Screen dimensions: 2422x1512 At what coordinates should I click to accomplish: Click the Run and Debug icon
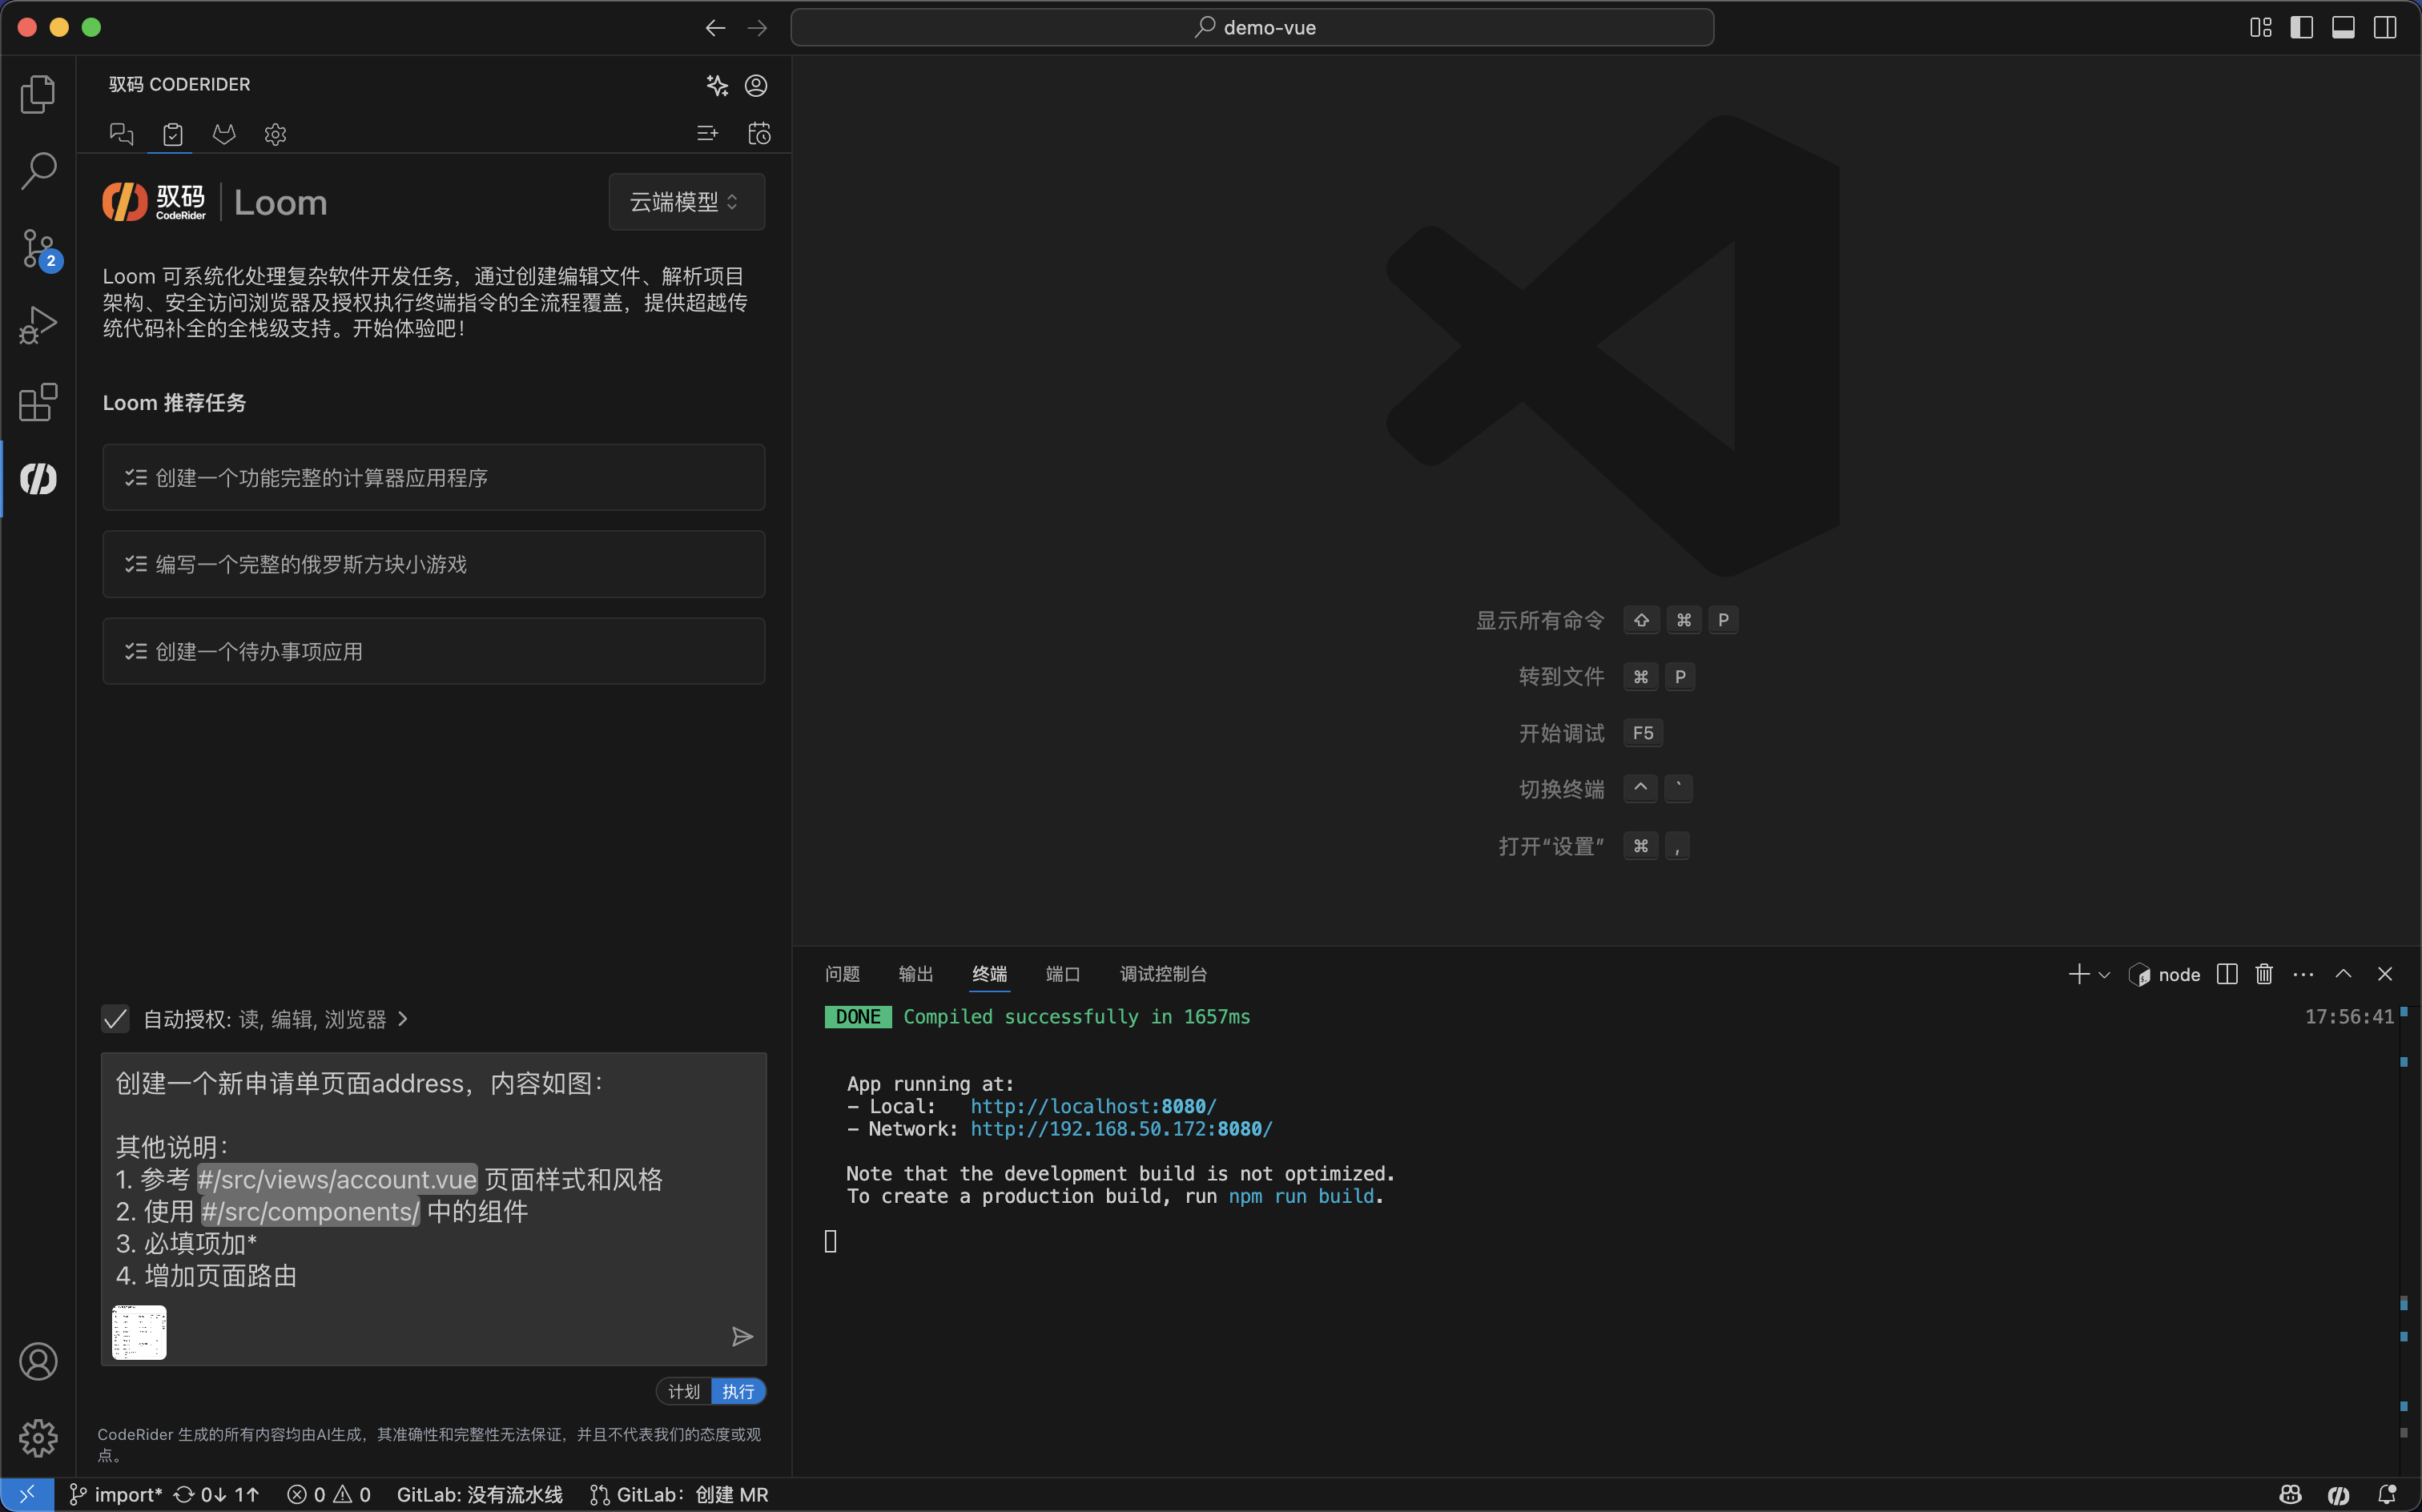pos(38,325)
